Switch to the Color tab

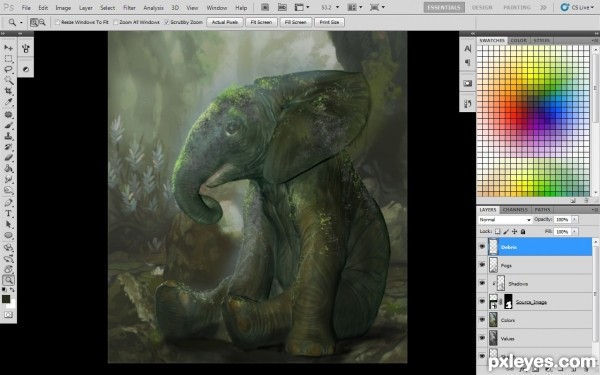pos(519,40)
